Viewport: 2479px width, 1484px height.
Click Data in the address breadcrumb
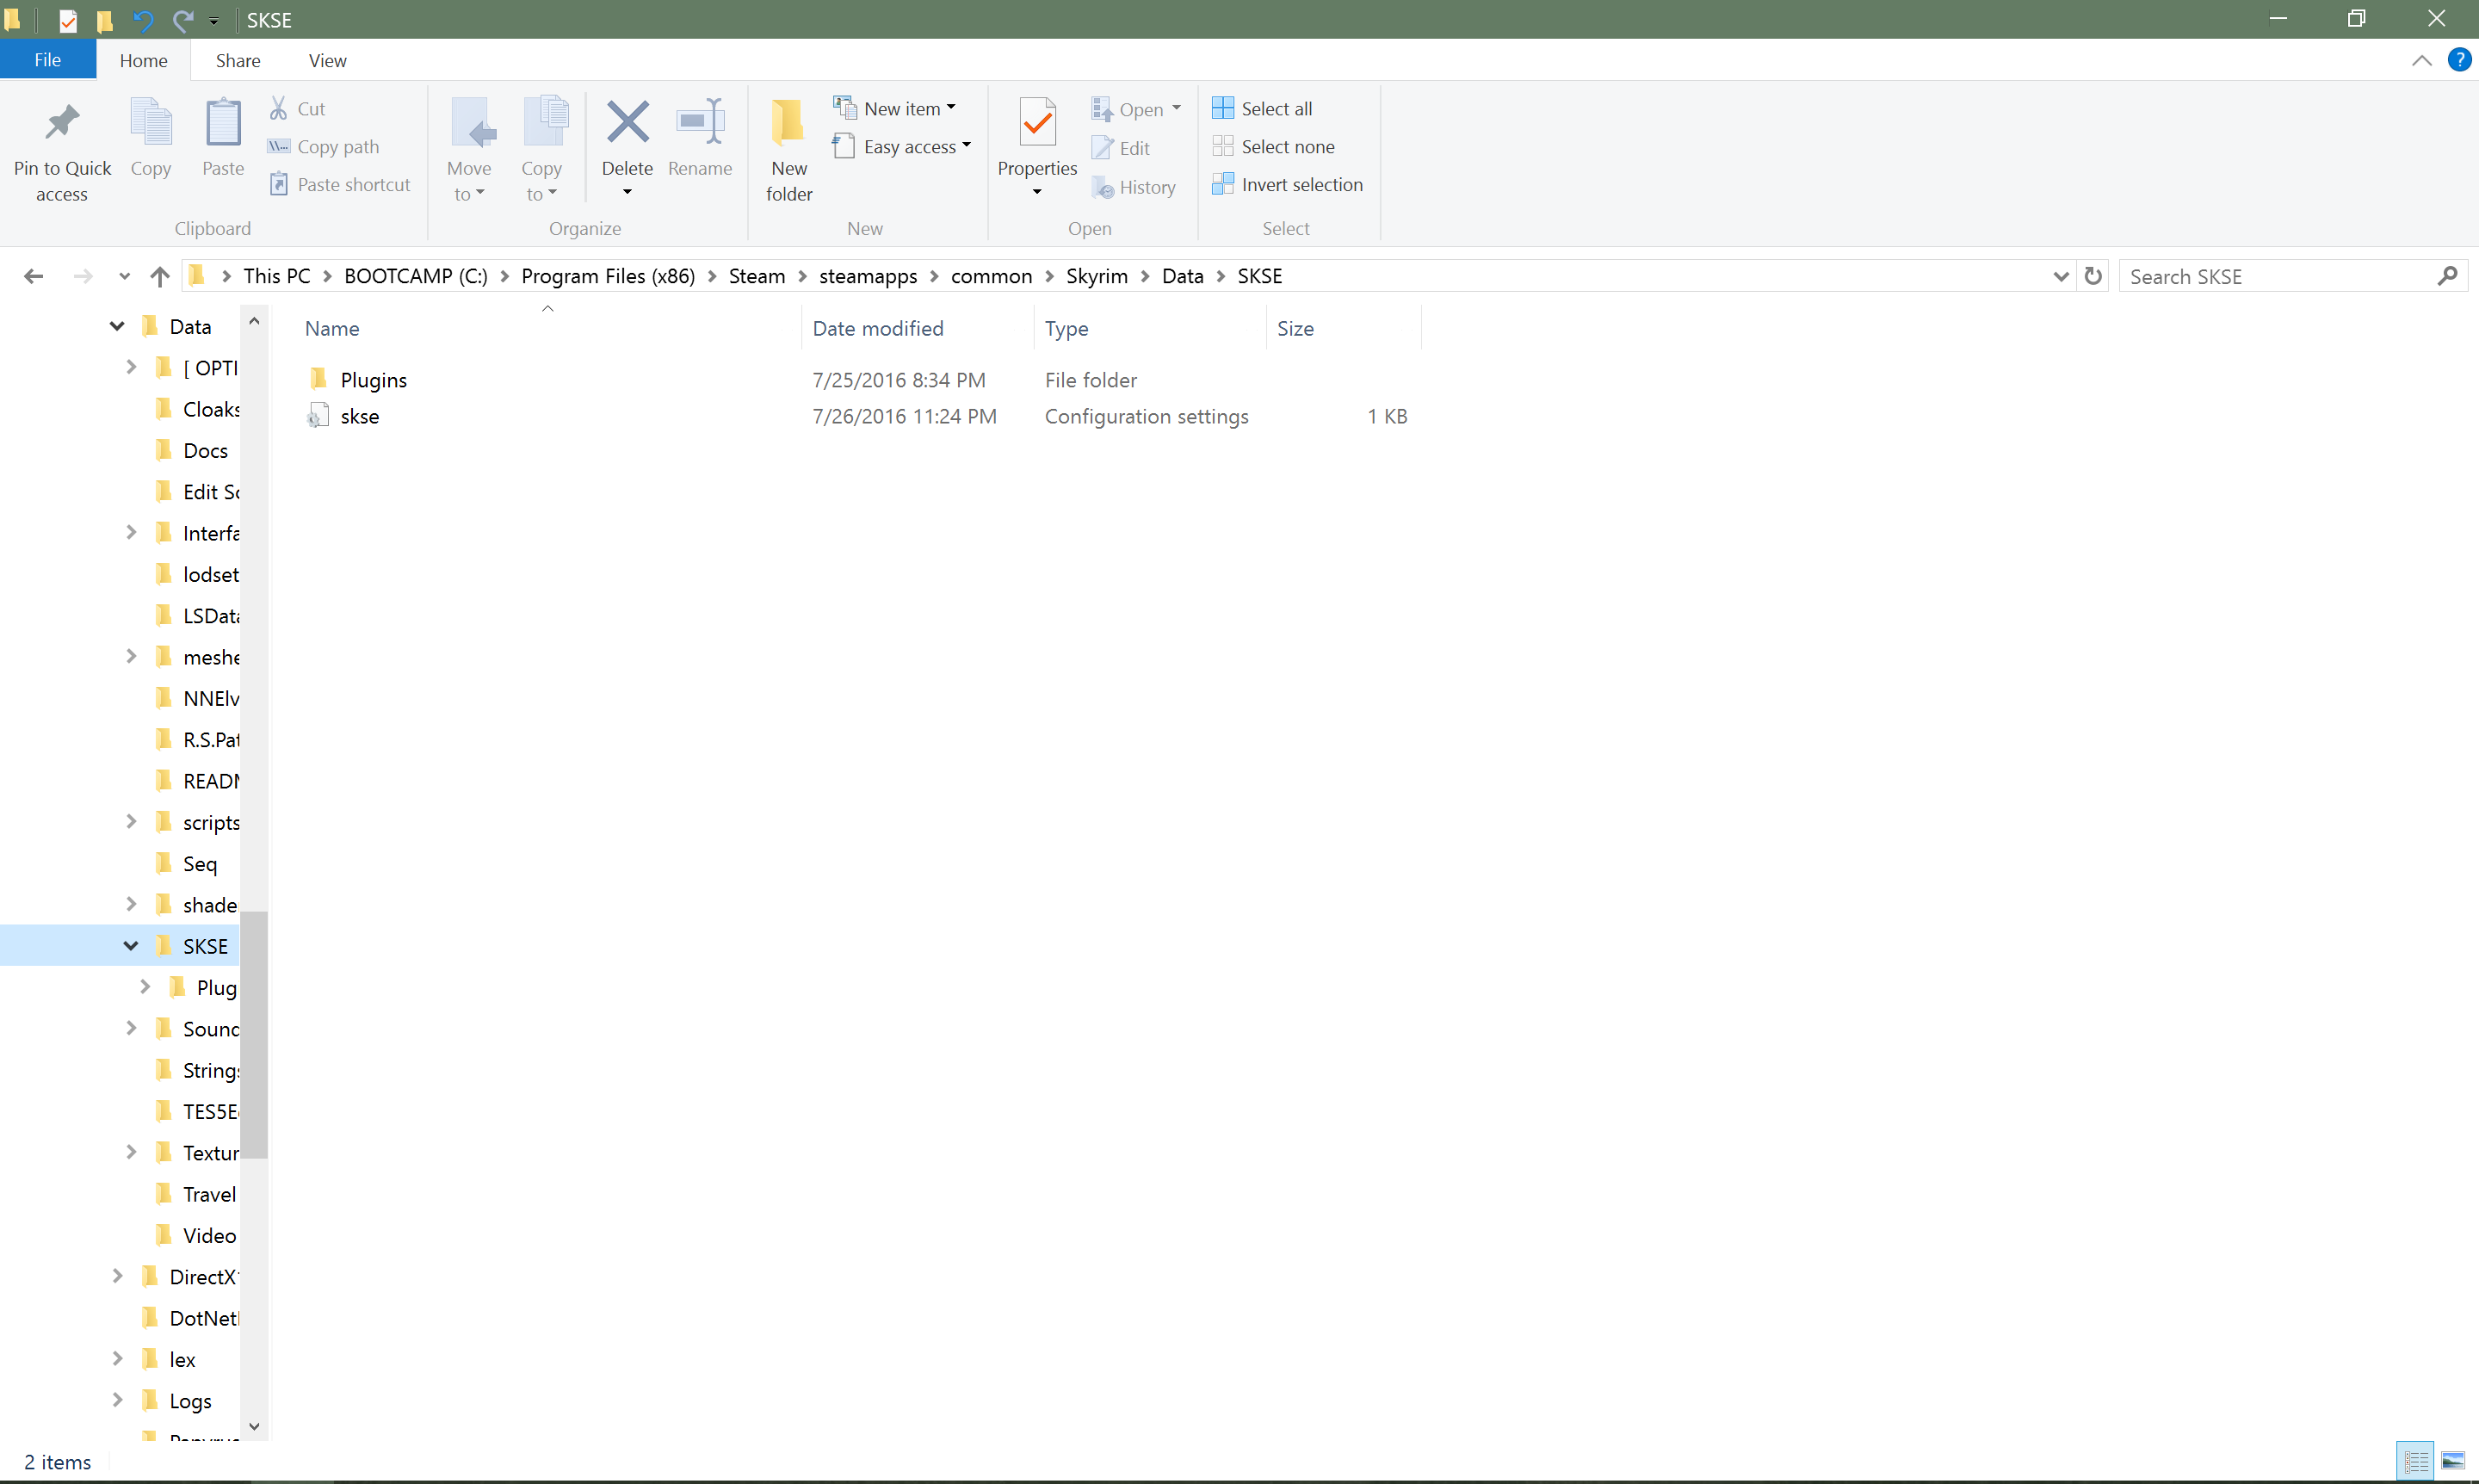1182,276
